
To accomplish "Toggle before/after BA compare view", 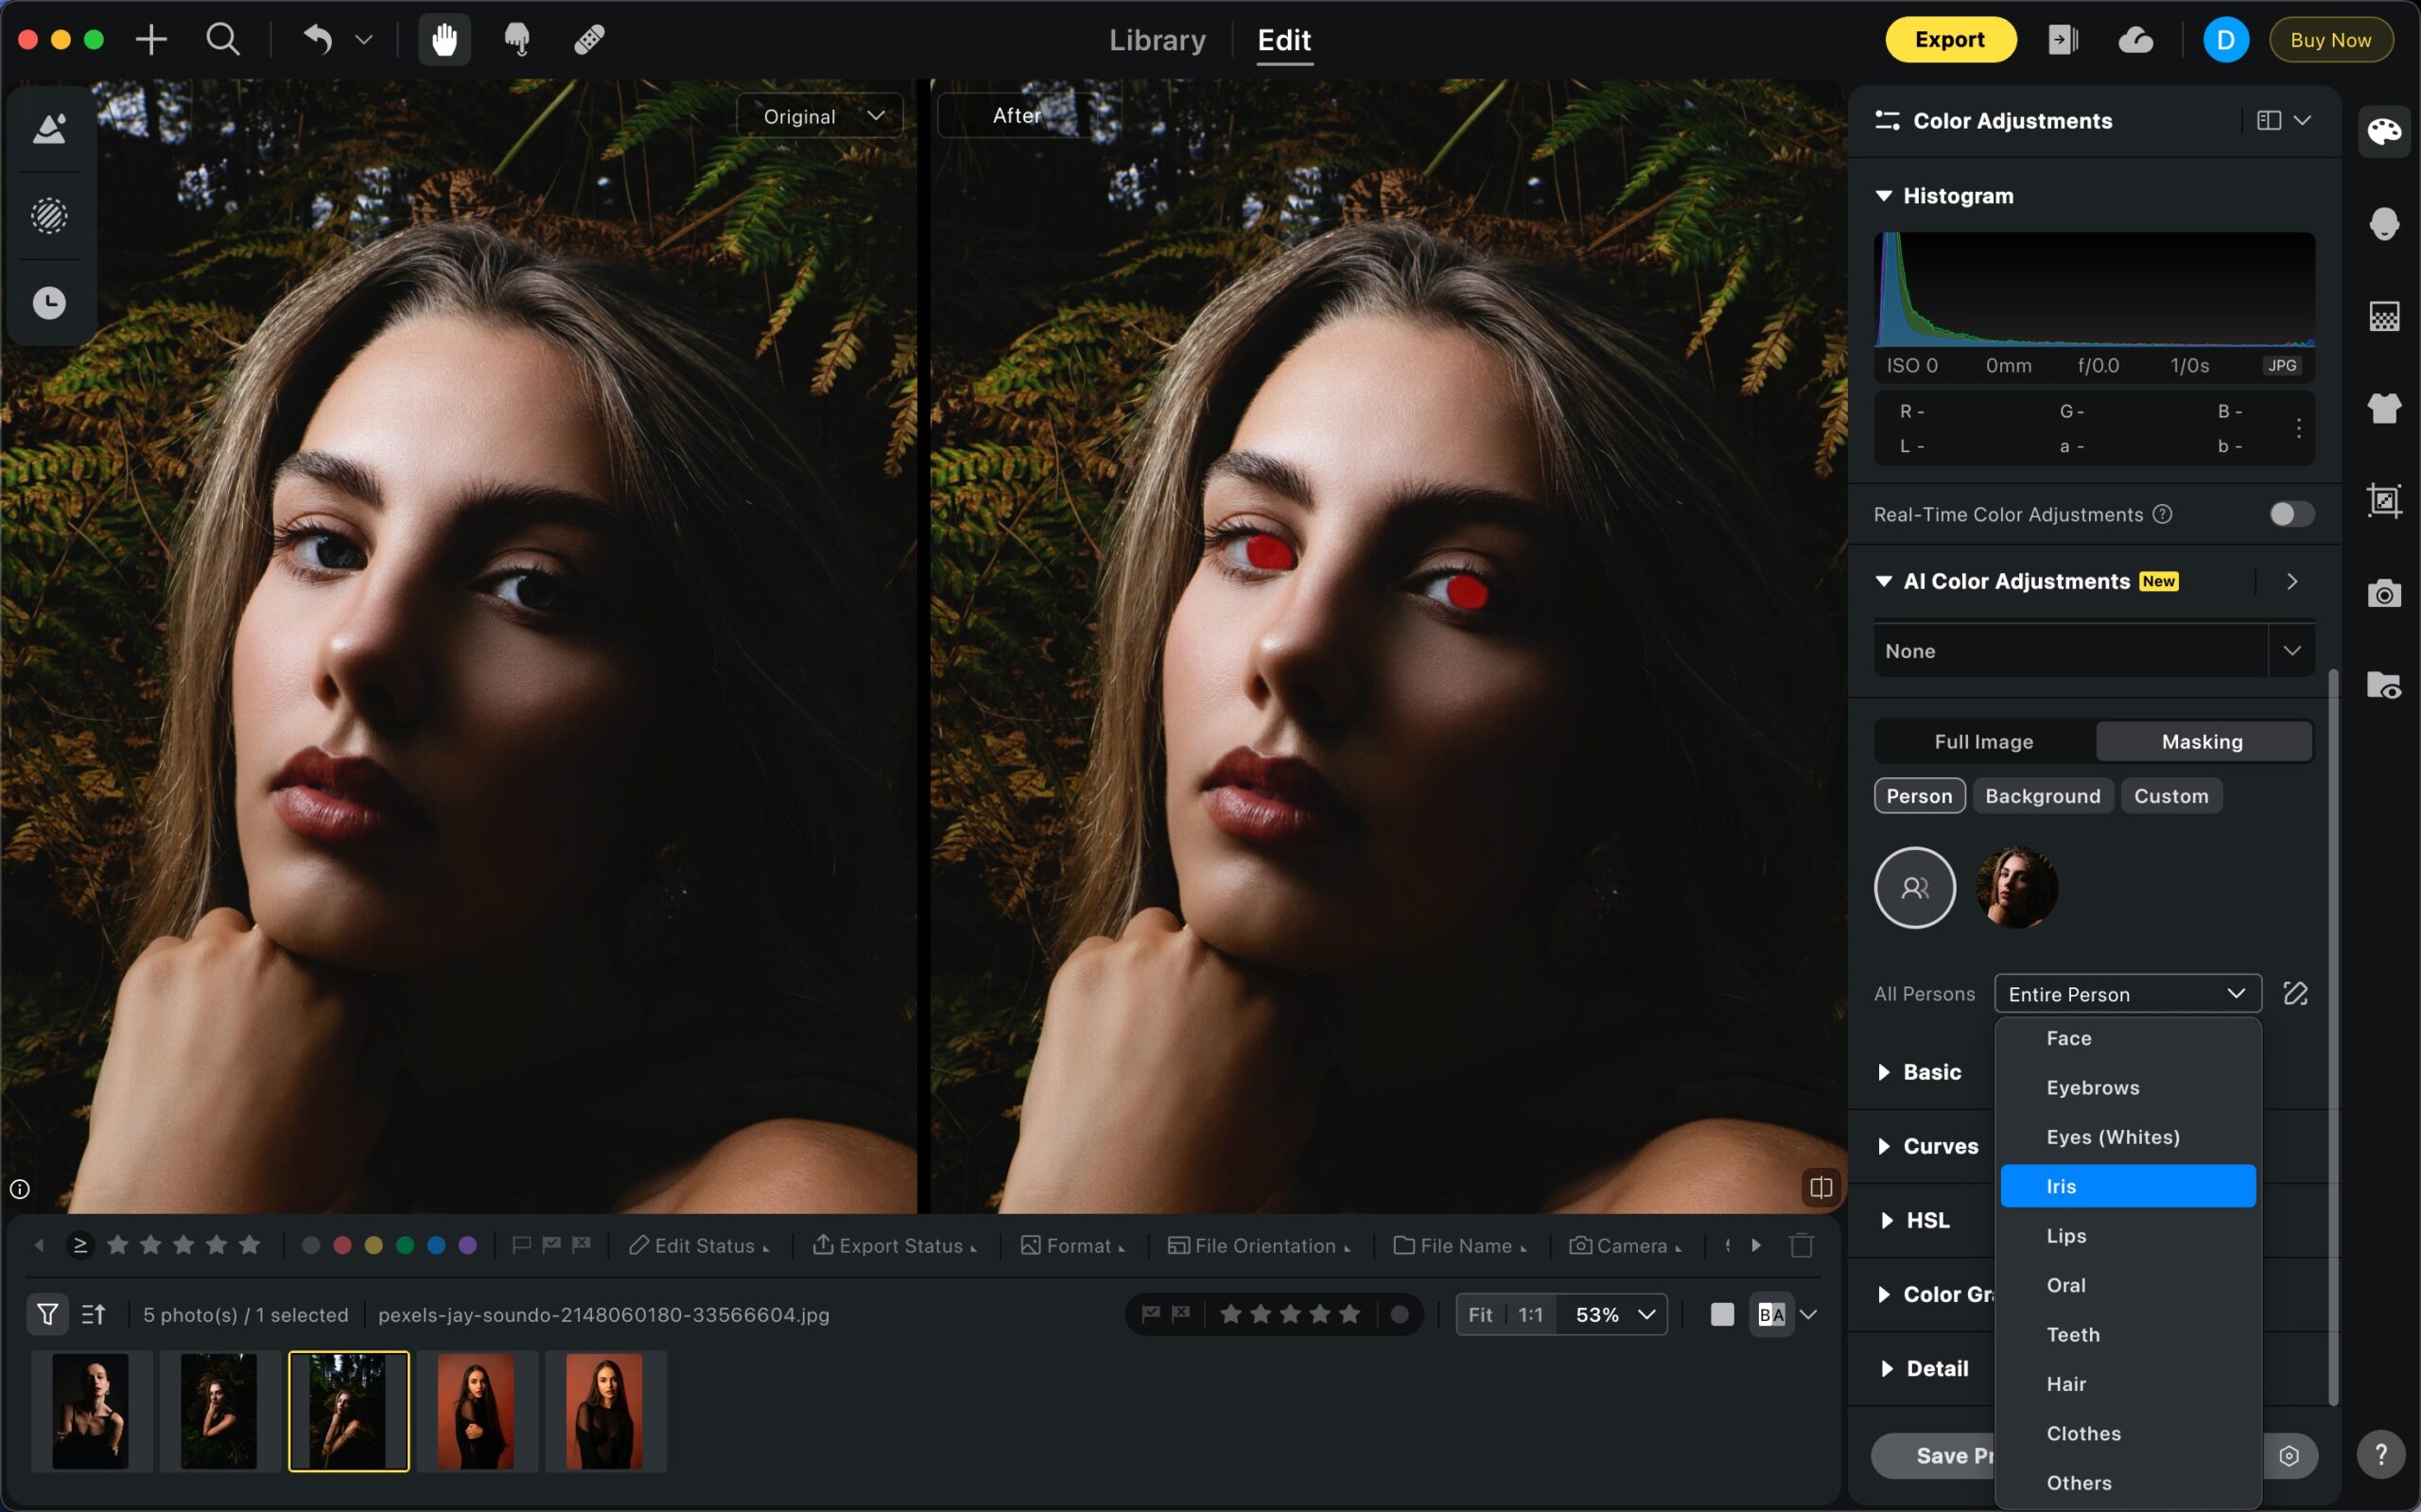I will 1771,1314.
